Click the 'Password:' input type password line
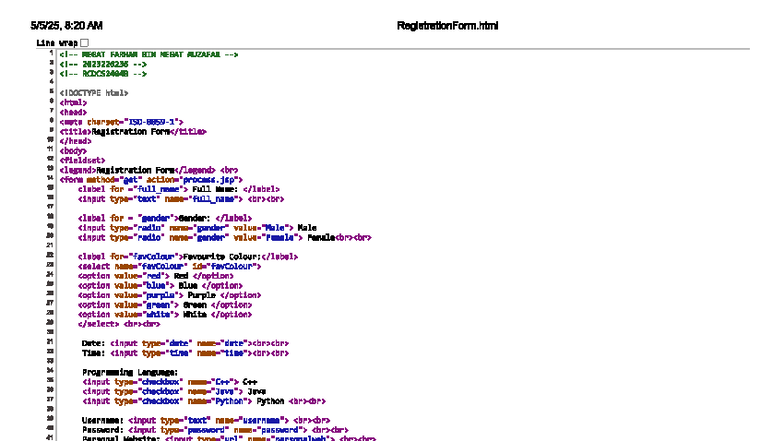Image resolution: width=784 pixels, height=441 pixels. click(x=216, y=430)
